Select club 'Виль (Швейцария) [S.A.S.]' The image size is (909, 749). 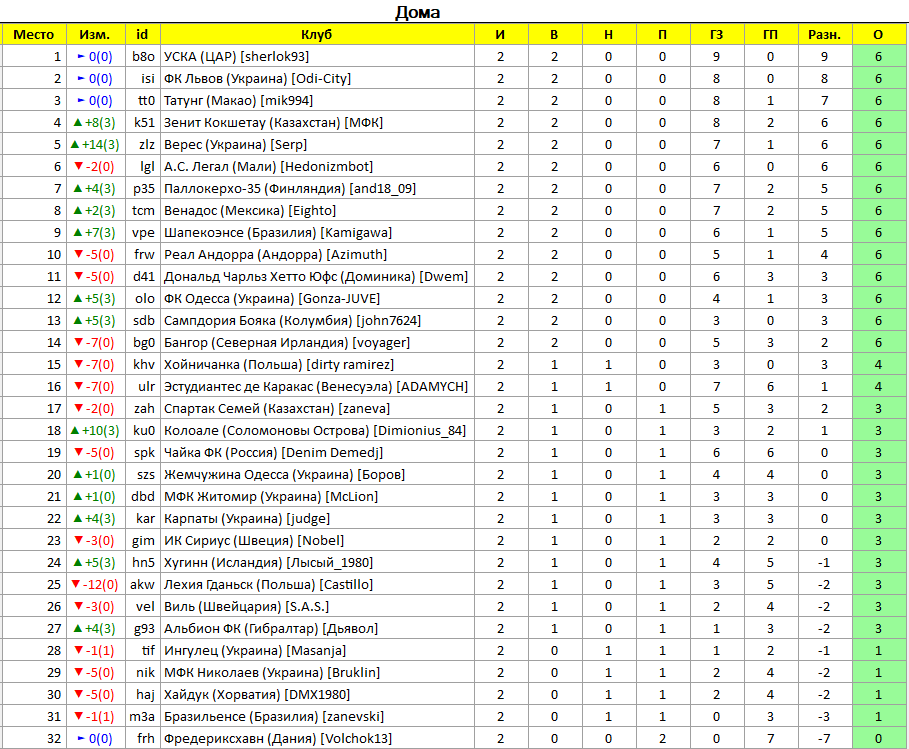click(x=246, y=608)
